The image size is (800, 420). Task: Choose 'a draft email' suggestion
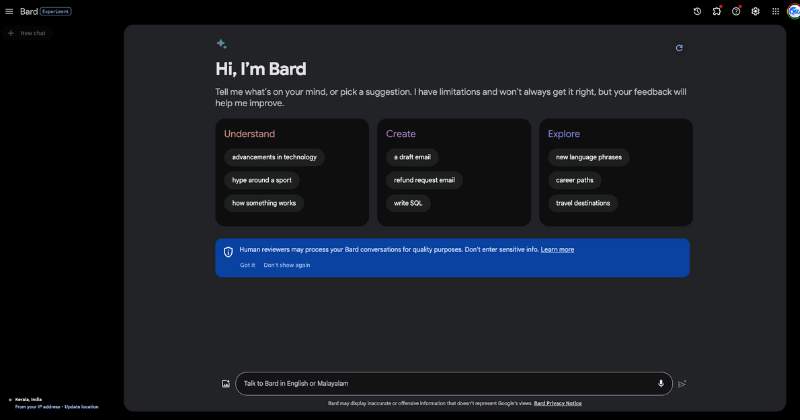(412, 157)
